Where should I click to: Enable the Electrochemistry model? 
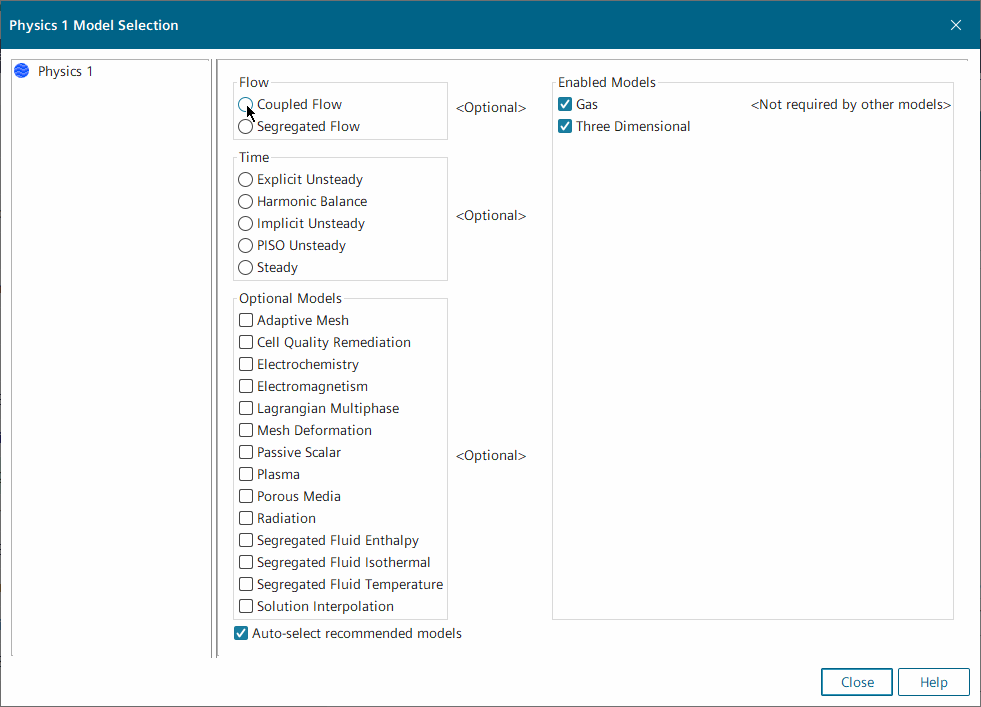pyautogui.click(x=246, y=365)
